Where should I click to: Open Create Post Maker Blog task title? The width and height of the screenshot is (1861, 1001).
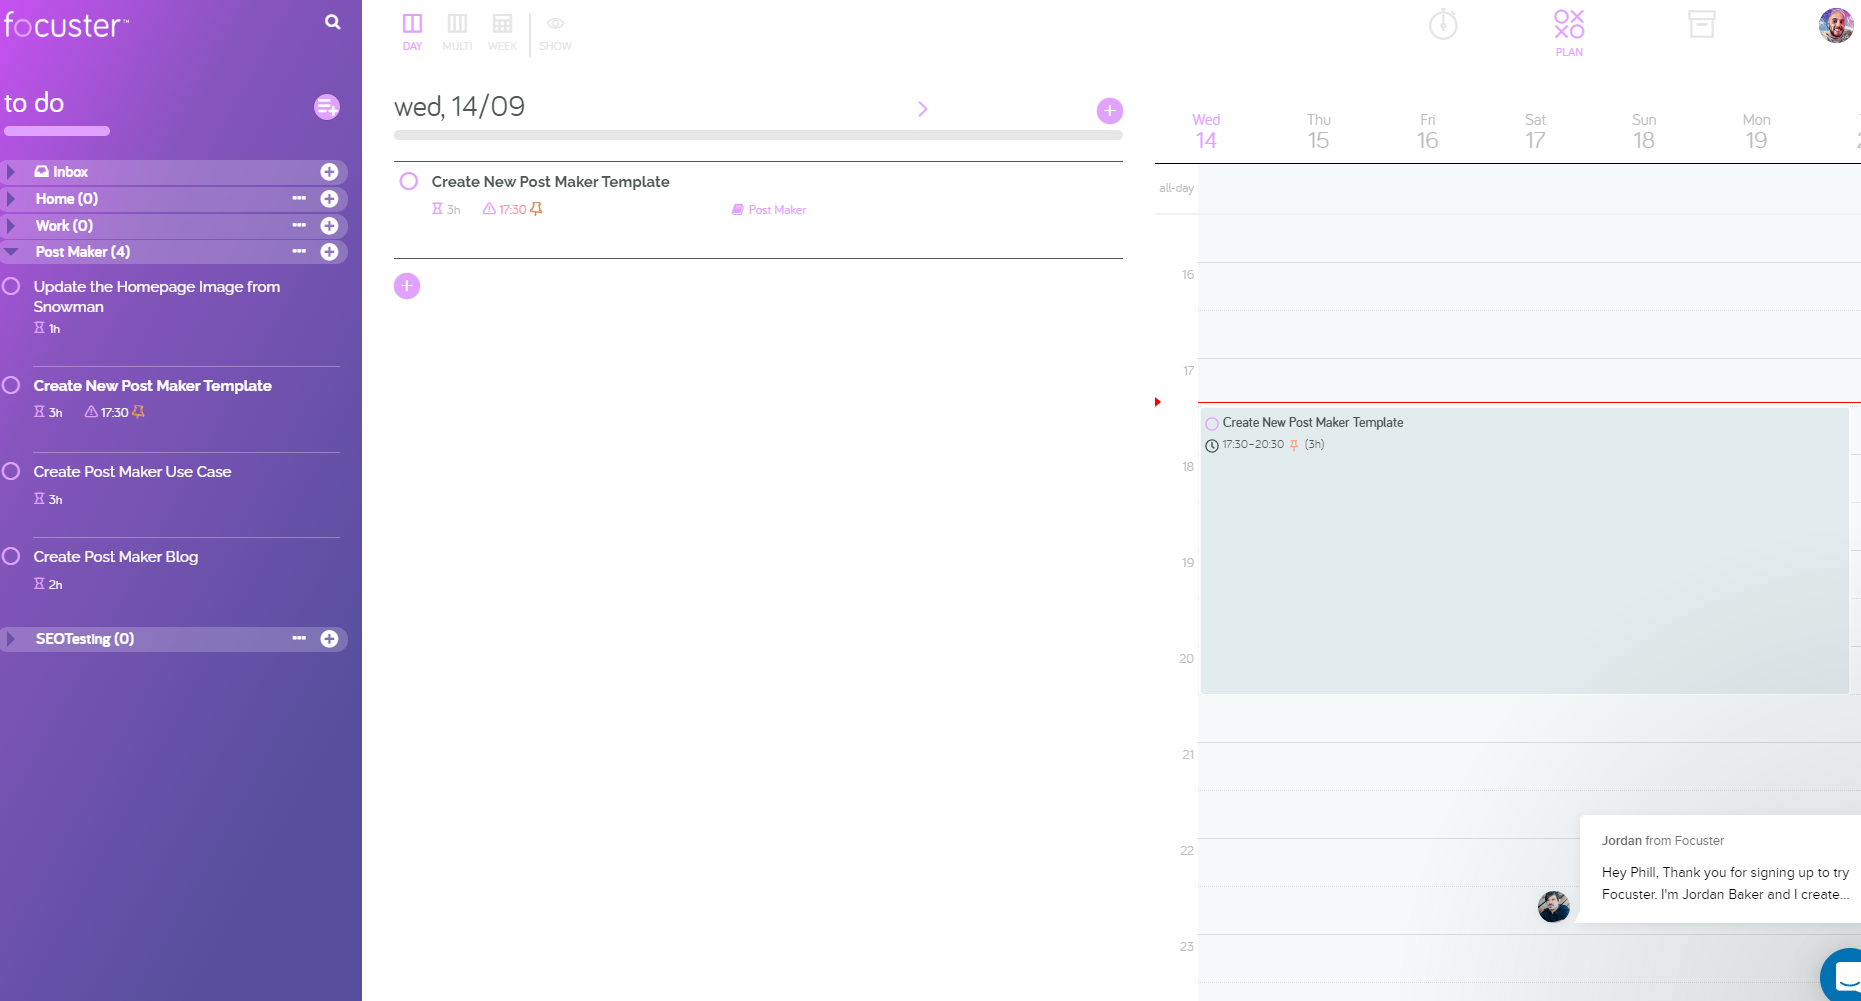click(116, 556)
